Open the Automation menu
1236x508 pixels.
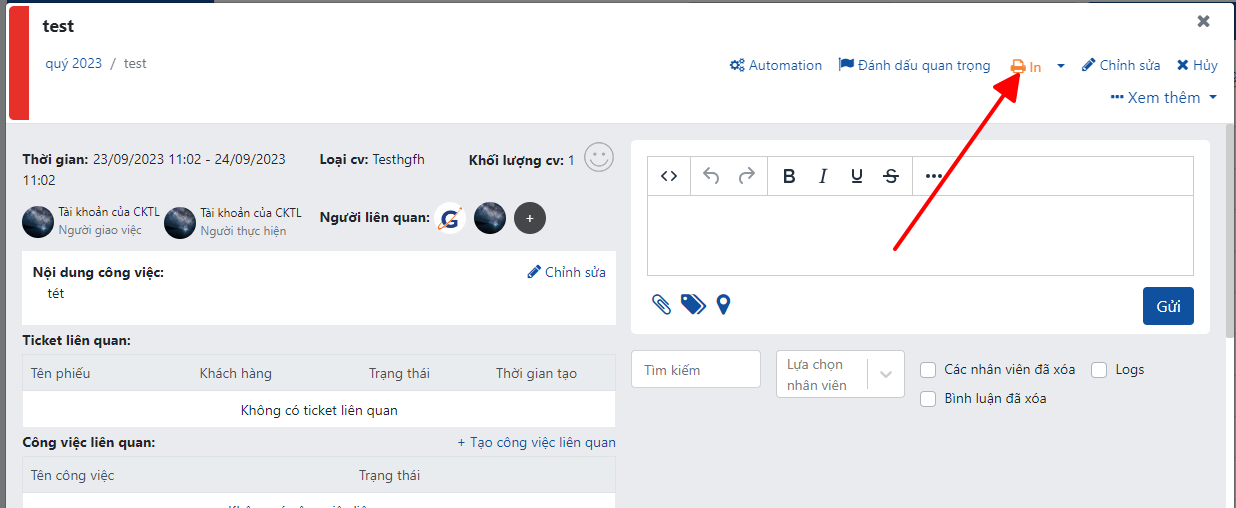coord(776,66)
